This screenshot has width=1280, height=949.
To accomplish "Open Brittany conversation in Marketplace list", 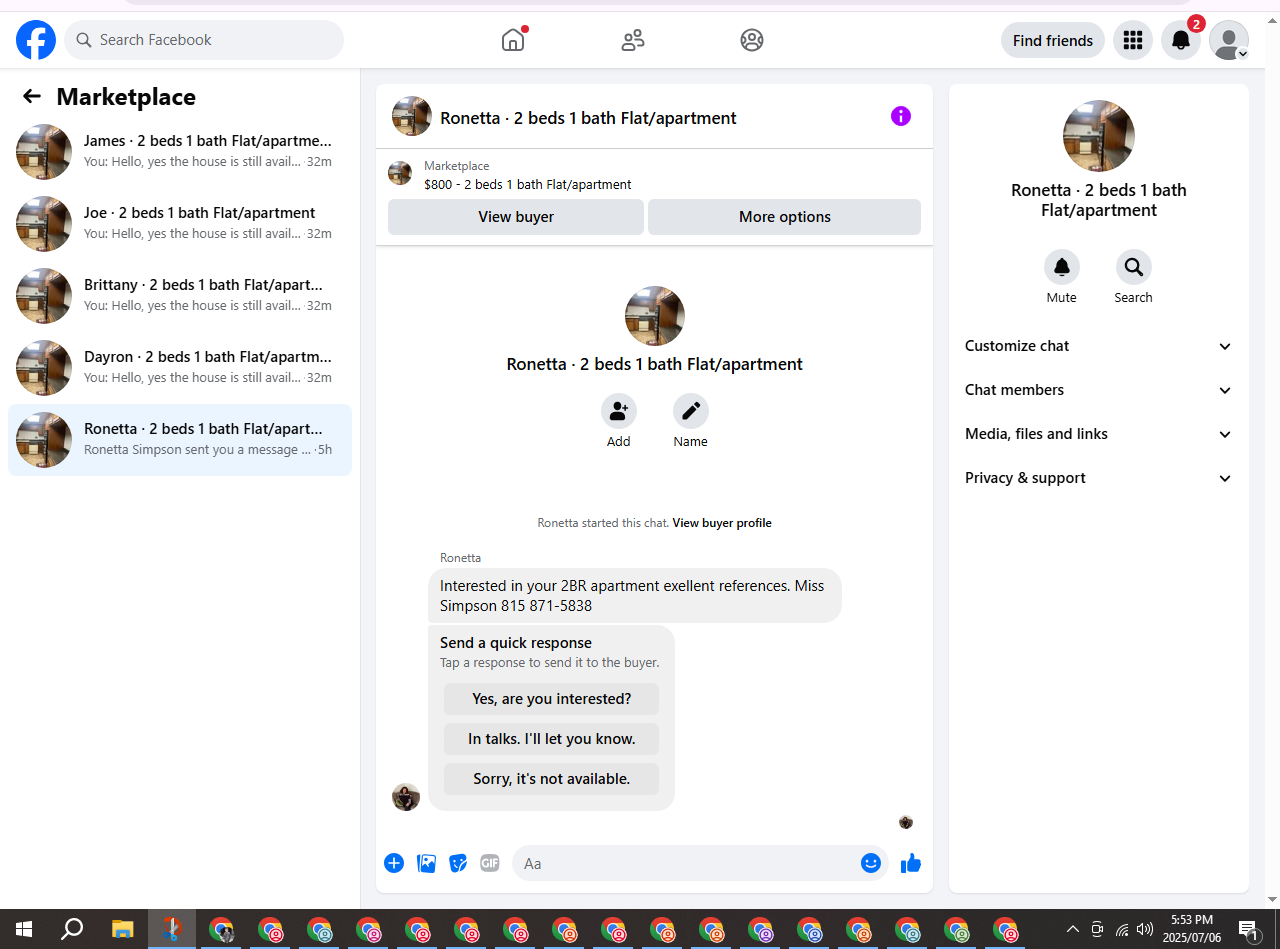I will pyautogui.click(x=180, y=296).
